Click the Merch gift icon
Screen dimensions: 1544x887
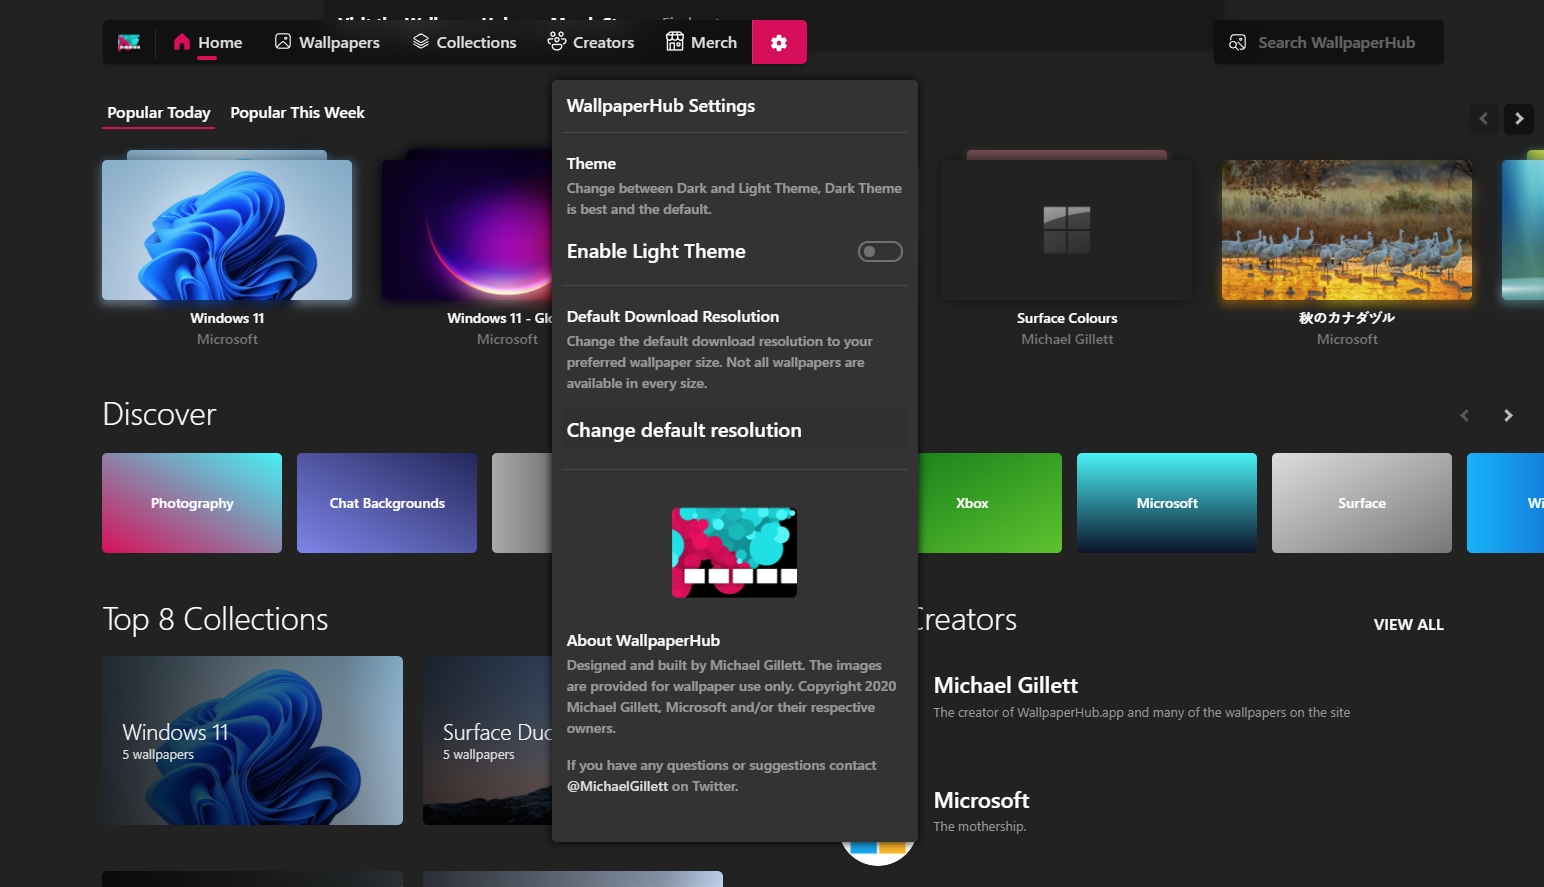click(x=675, y=42)
